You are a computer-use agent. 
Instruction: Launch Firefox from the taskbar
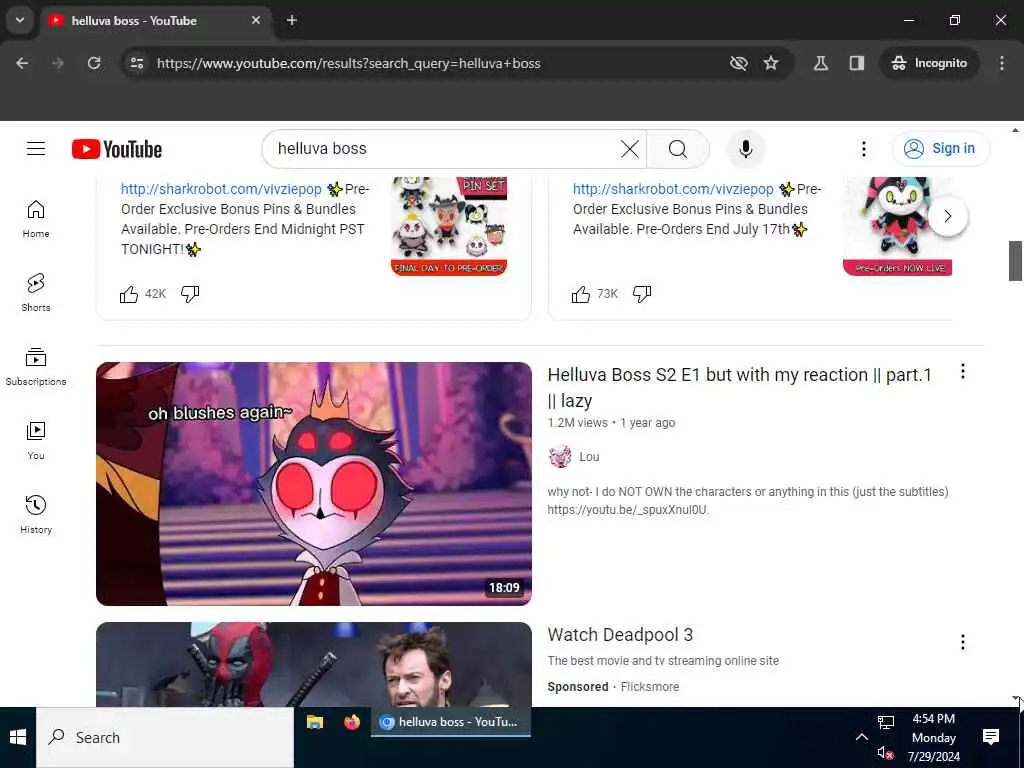pyautogui.click(x=352, y=722)
